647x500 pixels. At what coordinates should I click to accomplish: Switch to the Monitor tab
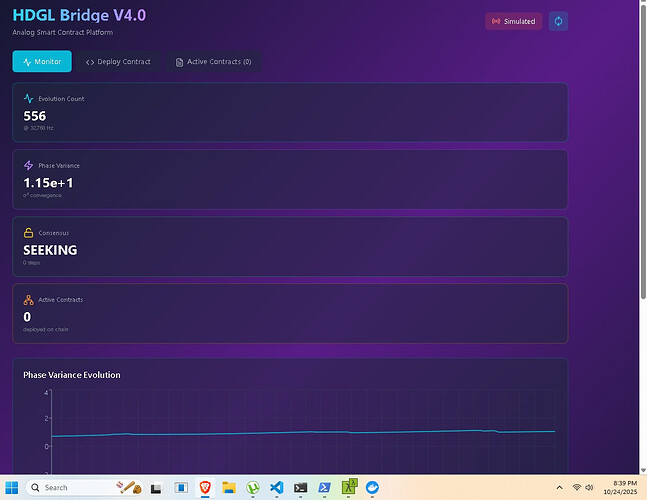[42, 62]
